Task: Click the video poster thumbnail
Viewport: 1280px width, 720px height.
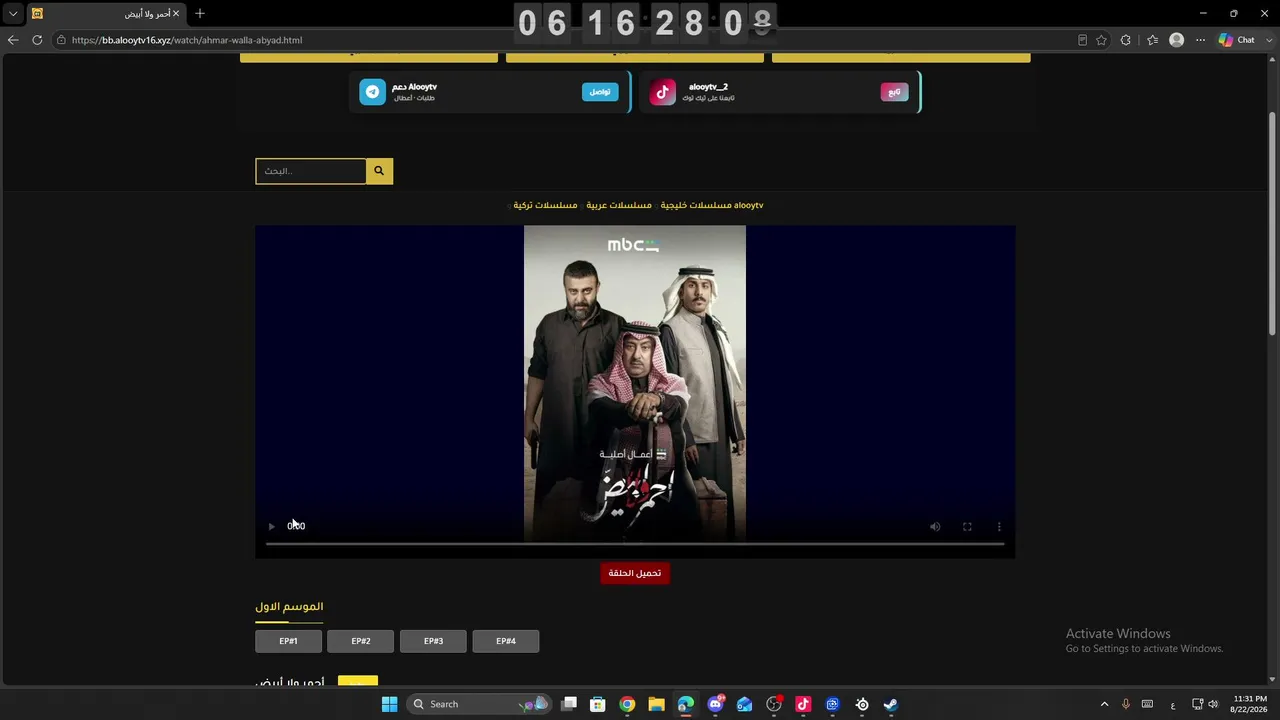Action: pos(635,383)
